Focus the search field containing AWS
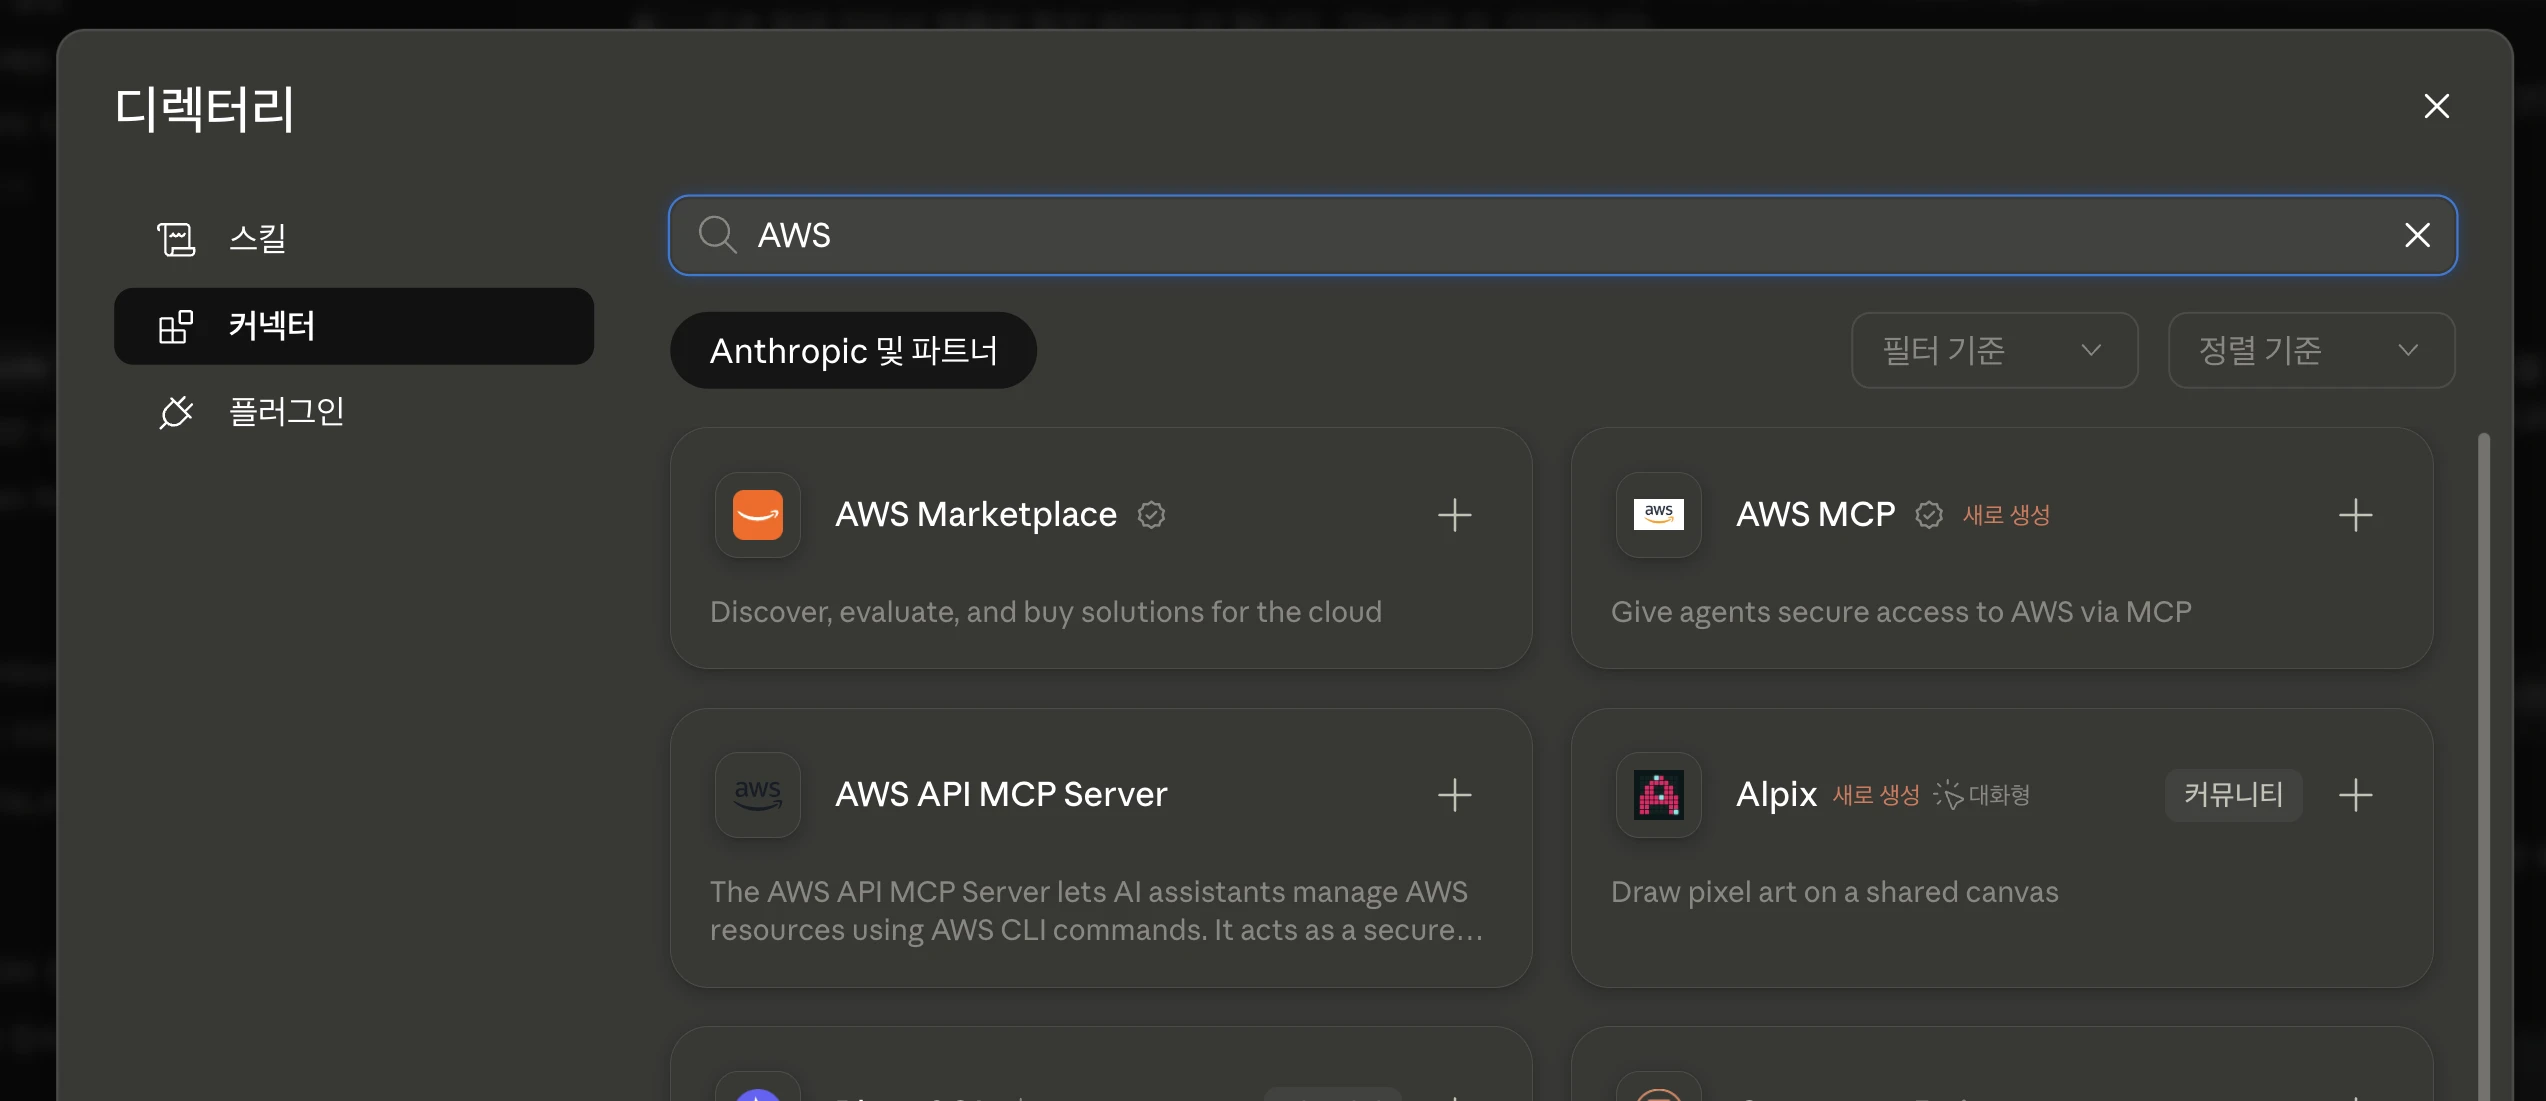The image size is (2546, 1101). 1562,235
